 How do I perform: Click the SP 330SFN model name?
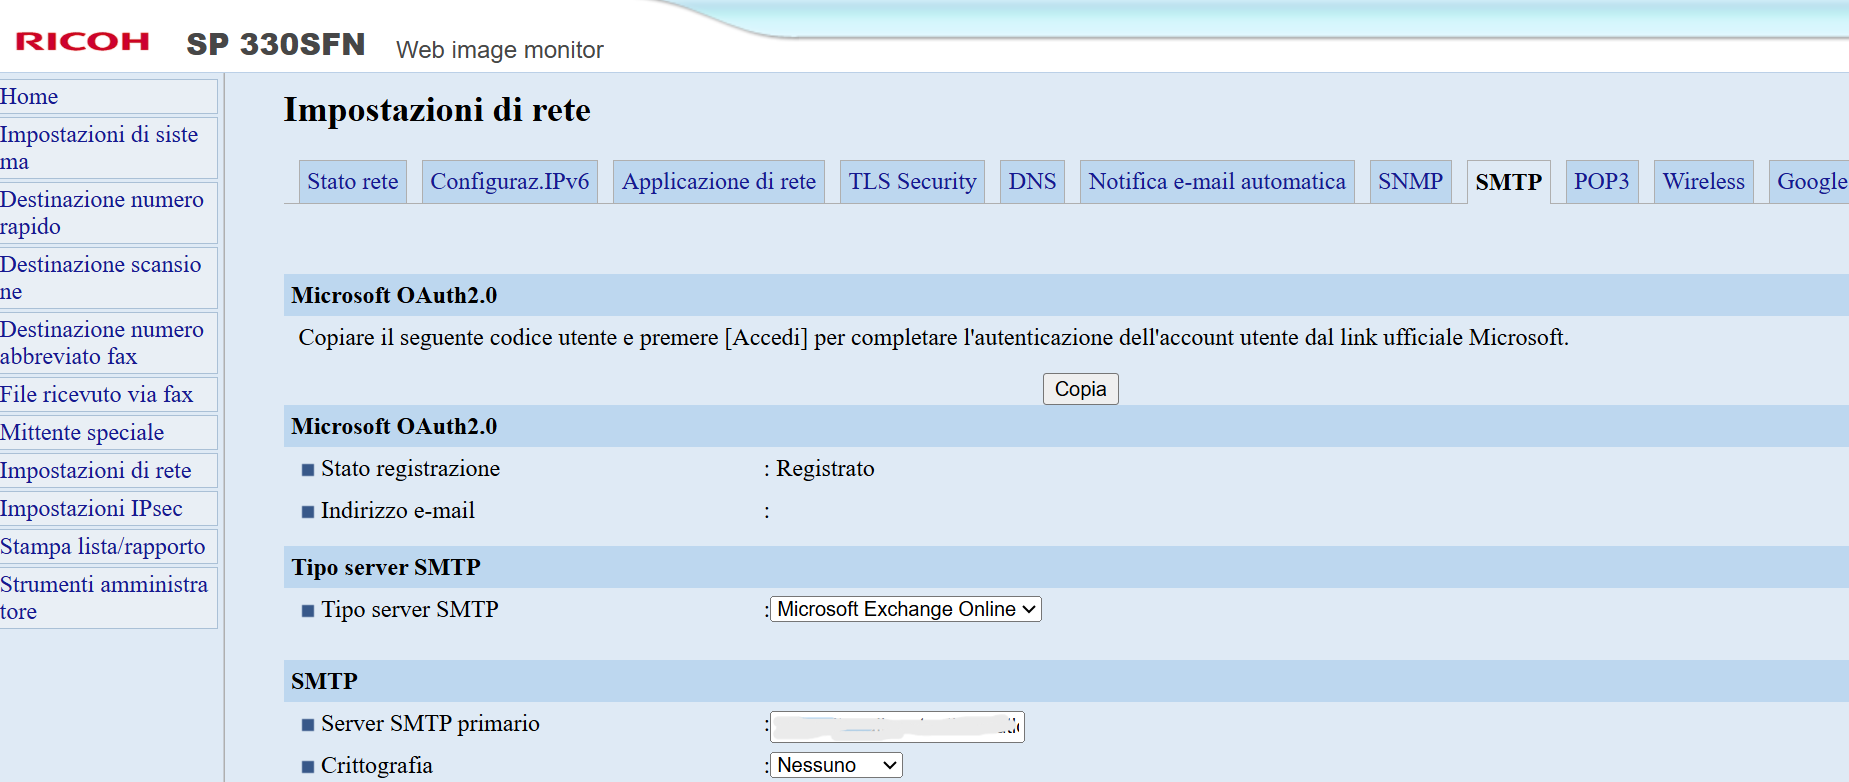(x=276, y=44)
